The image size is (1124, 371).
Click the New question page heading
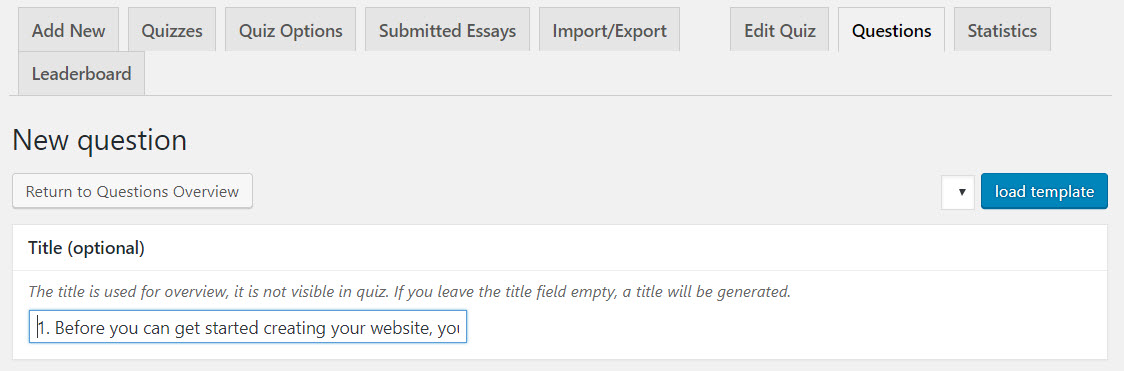pos(100,140)
